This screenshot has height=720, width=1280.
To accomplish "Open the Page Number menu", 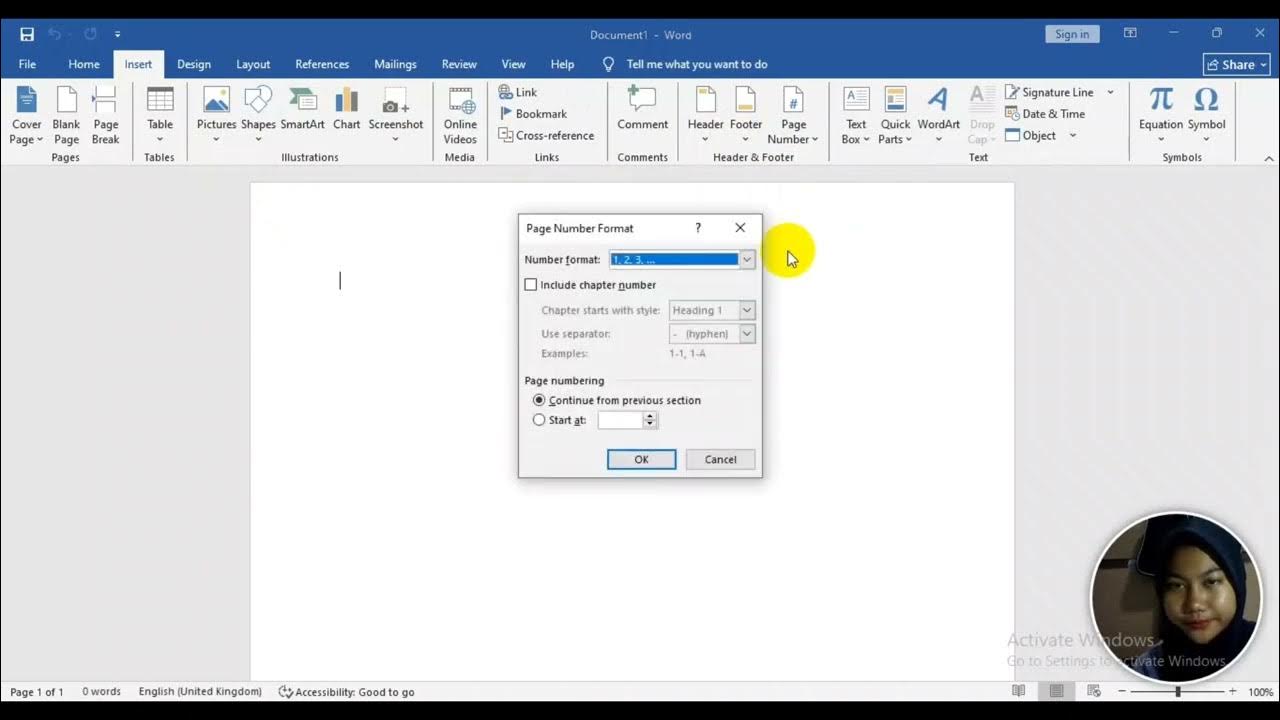I will [793, 116].
